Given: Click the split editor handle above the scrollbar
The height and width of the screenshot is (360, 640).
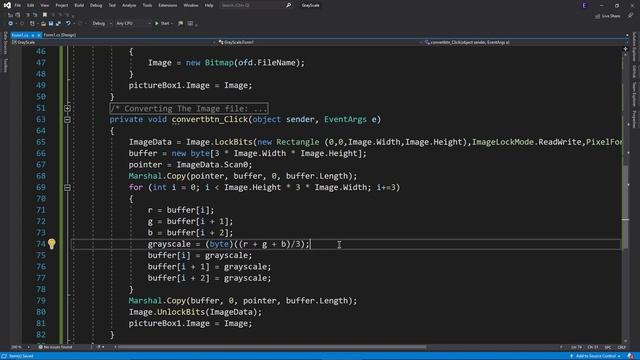Looking at the screenshot, I should pos(625,49).
